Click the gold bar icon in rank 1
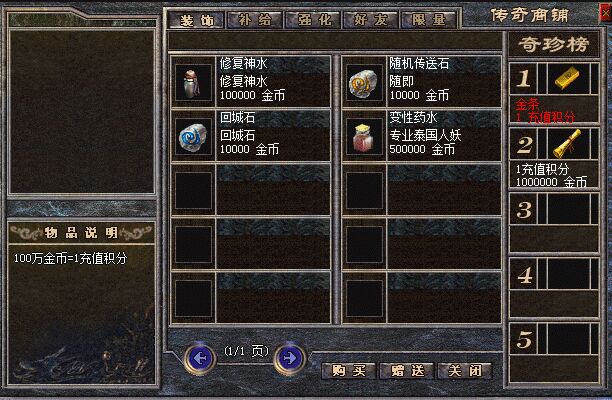 point(568,78)
